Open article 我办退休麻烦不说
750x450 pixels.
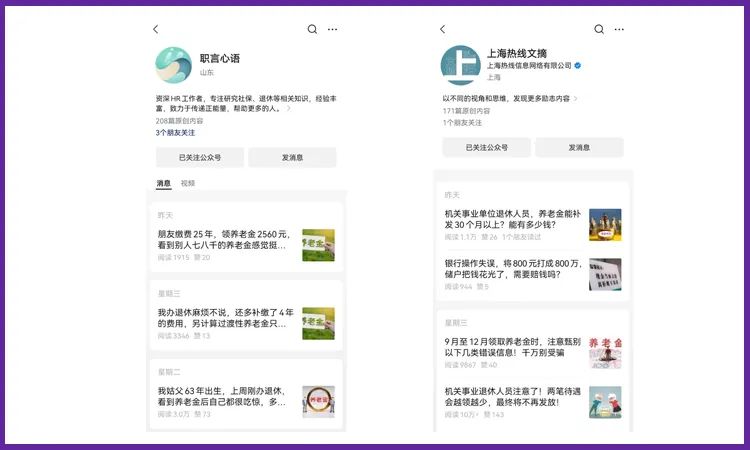[x=226, y=318]
